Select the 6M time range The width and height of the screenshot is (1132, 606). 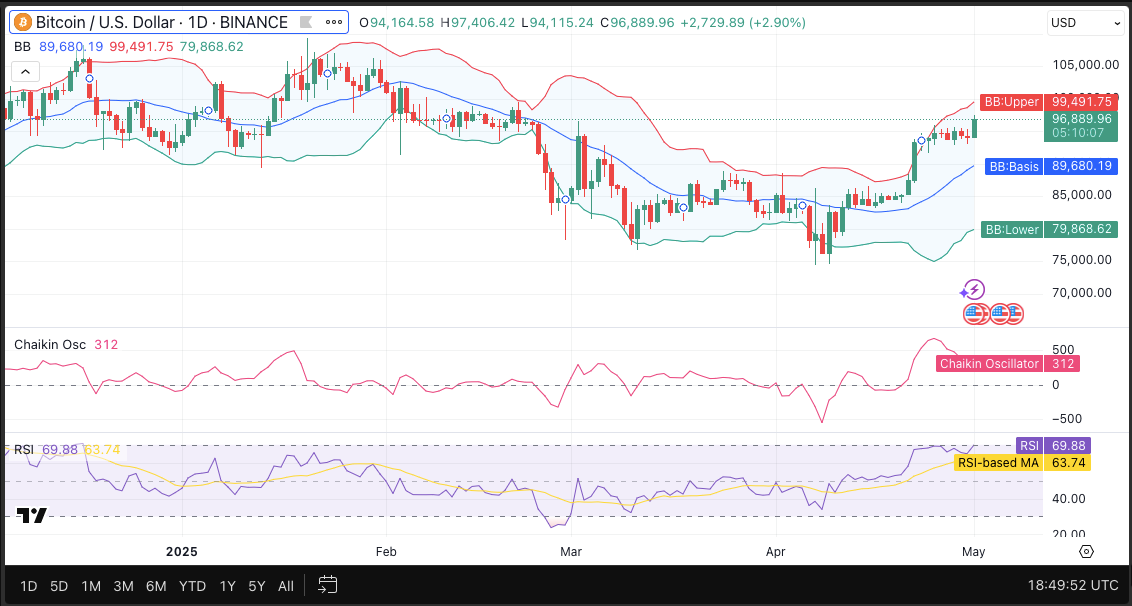coord(156,586)
